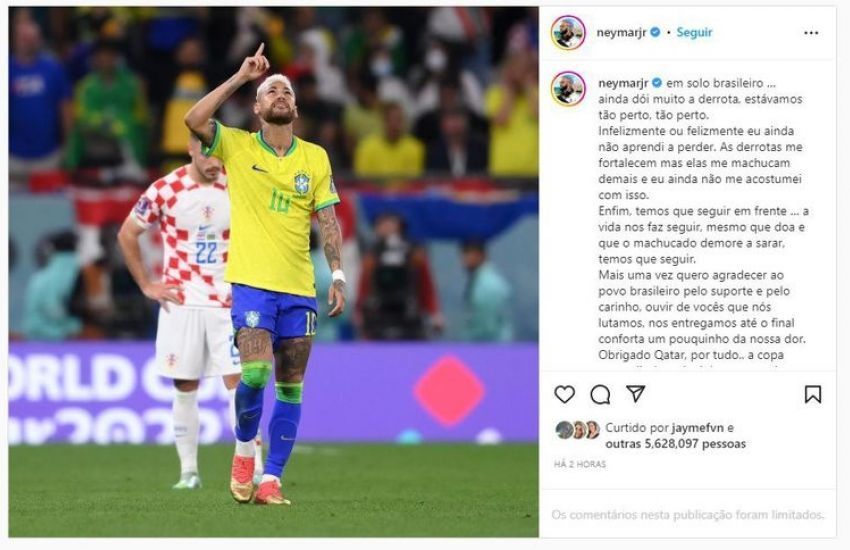The image size is (850, 550).
Task: Click the HÁ 2 HORAS timestamp
Action: coord(579,464)
